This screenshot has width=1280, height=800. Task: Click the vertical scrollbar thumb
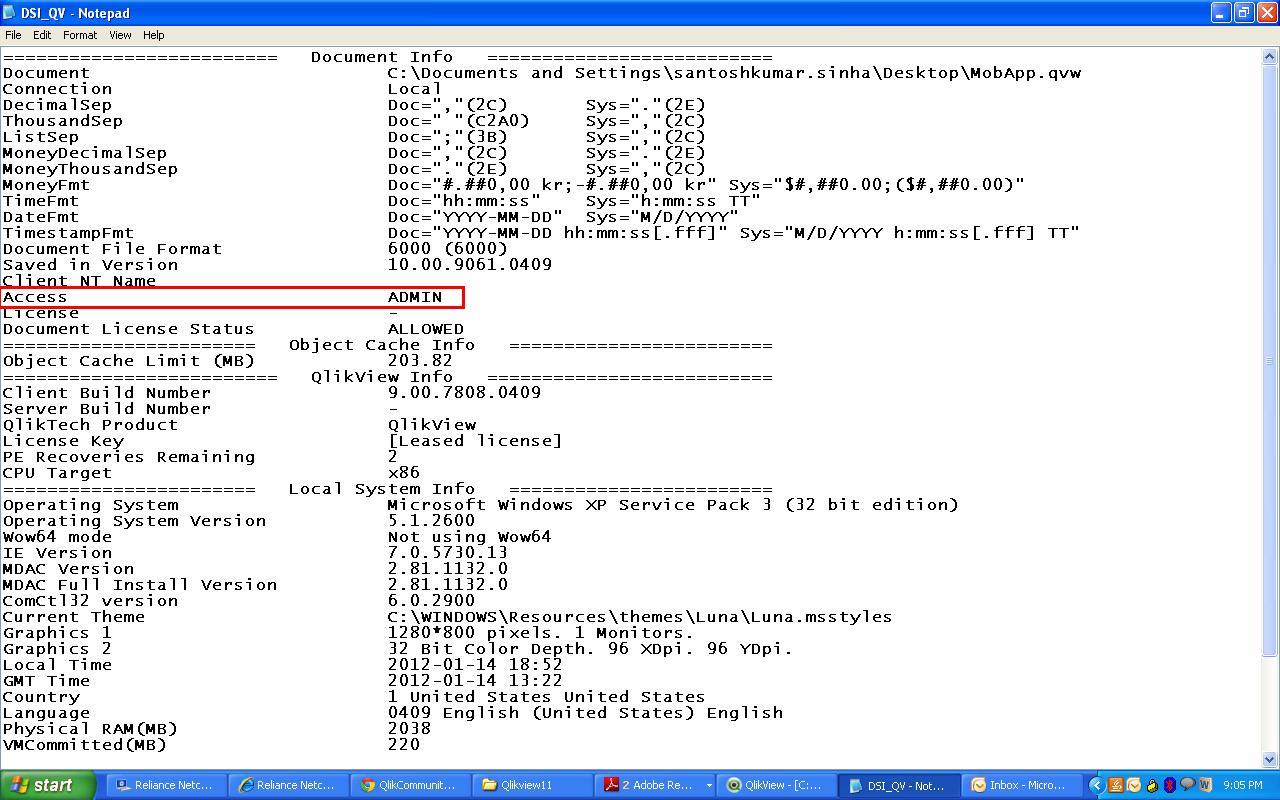(1271, 361)
